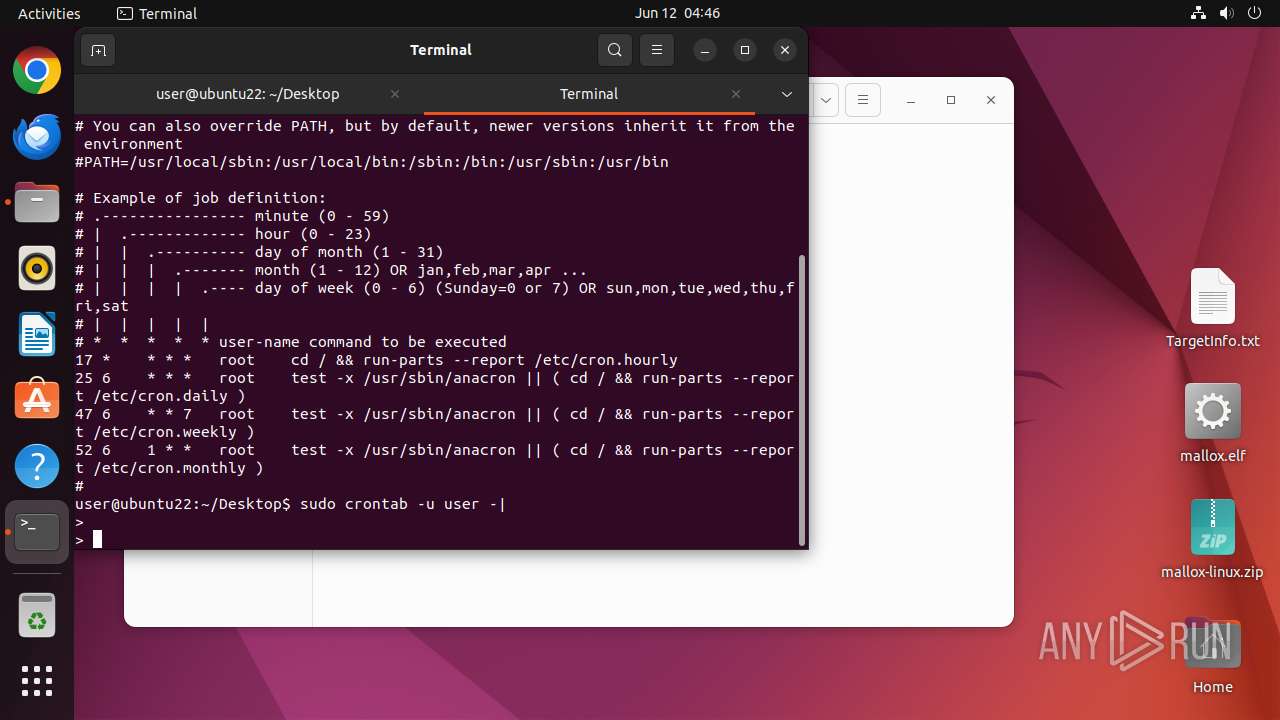This screenshot has width=1280, height=720.
Task: Minimize the Files window behind the terminal
Action: pyautogui.click(x=911, y=100)
